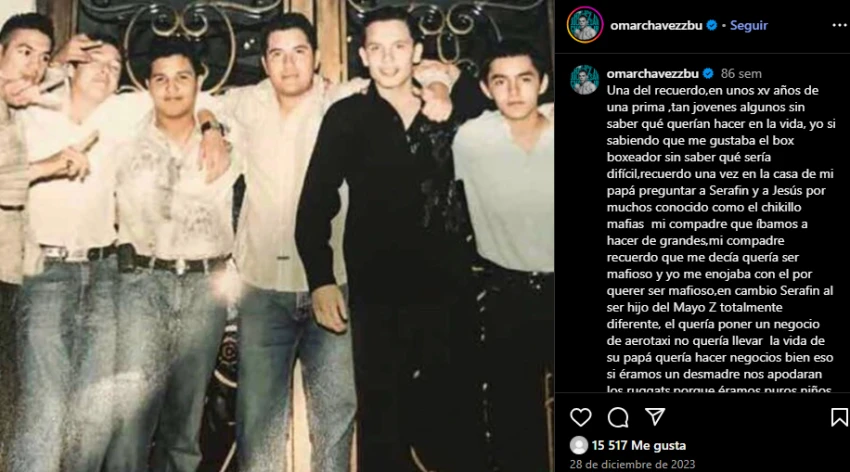
Task: Open omarchavezzbu profile from caption username
Action: point(652,73)
